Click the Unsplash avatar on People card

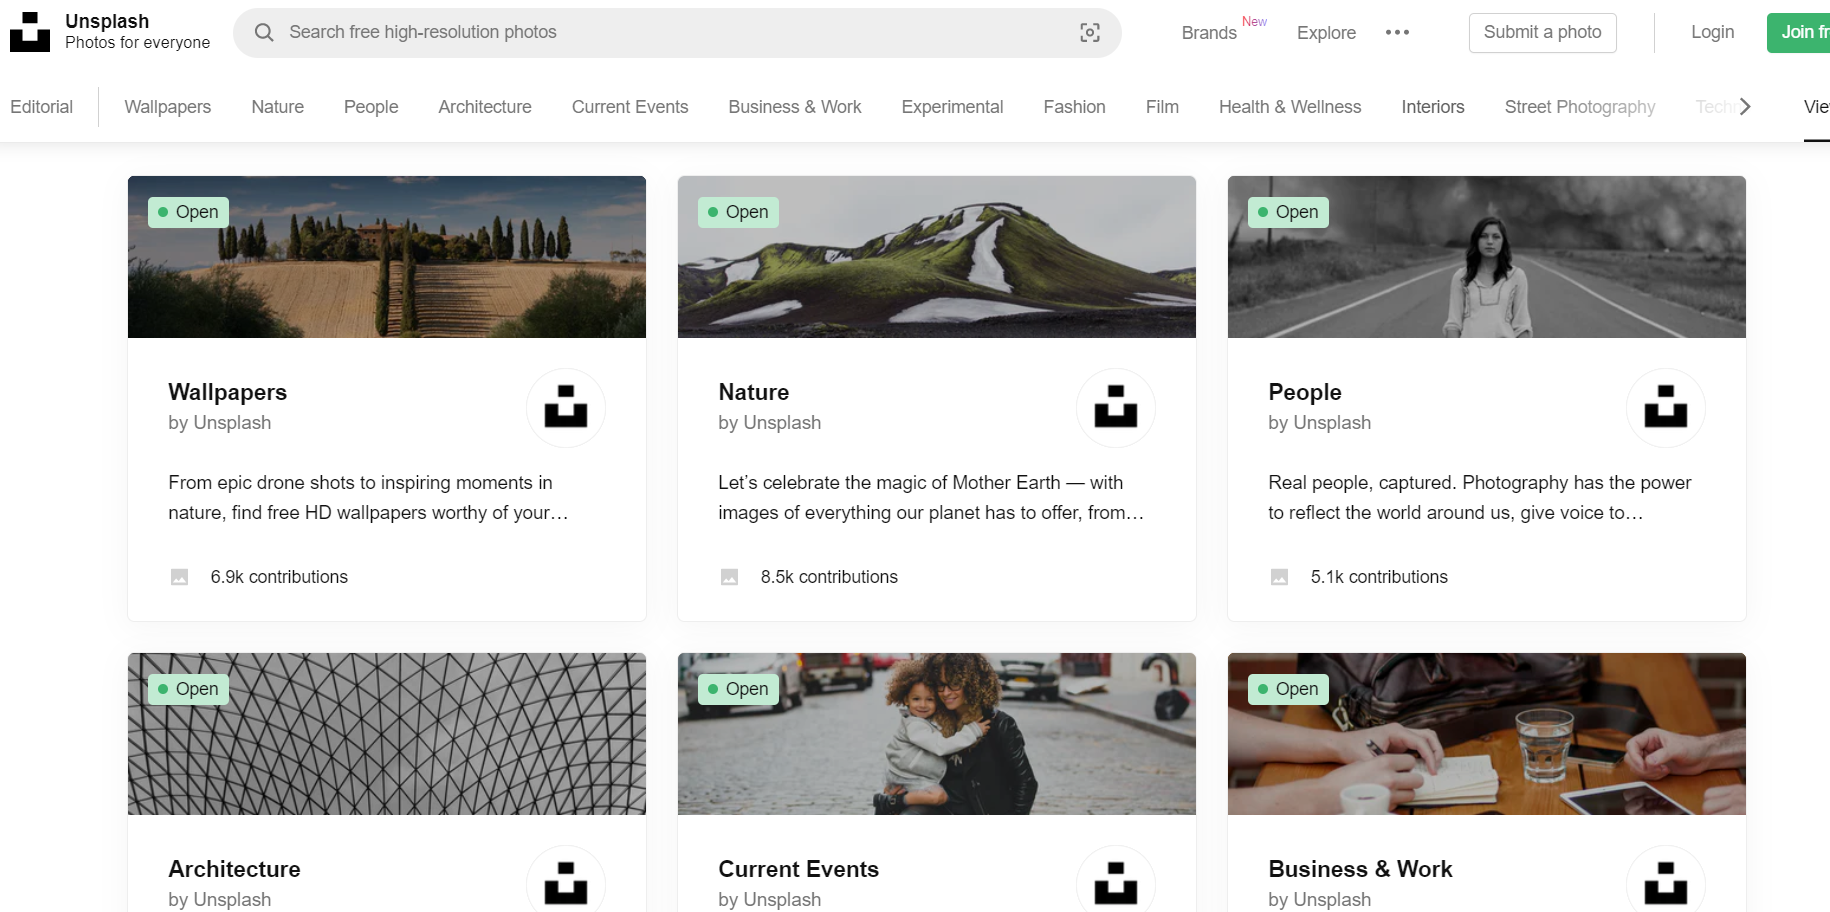(x=1665, y=408)
